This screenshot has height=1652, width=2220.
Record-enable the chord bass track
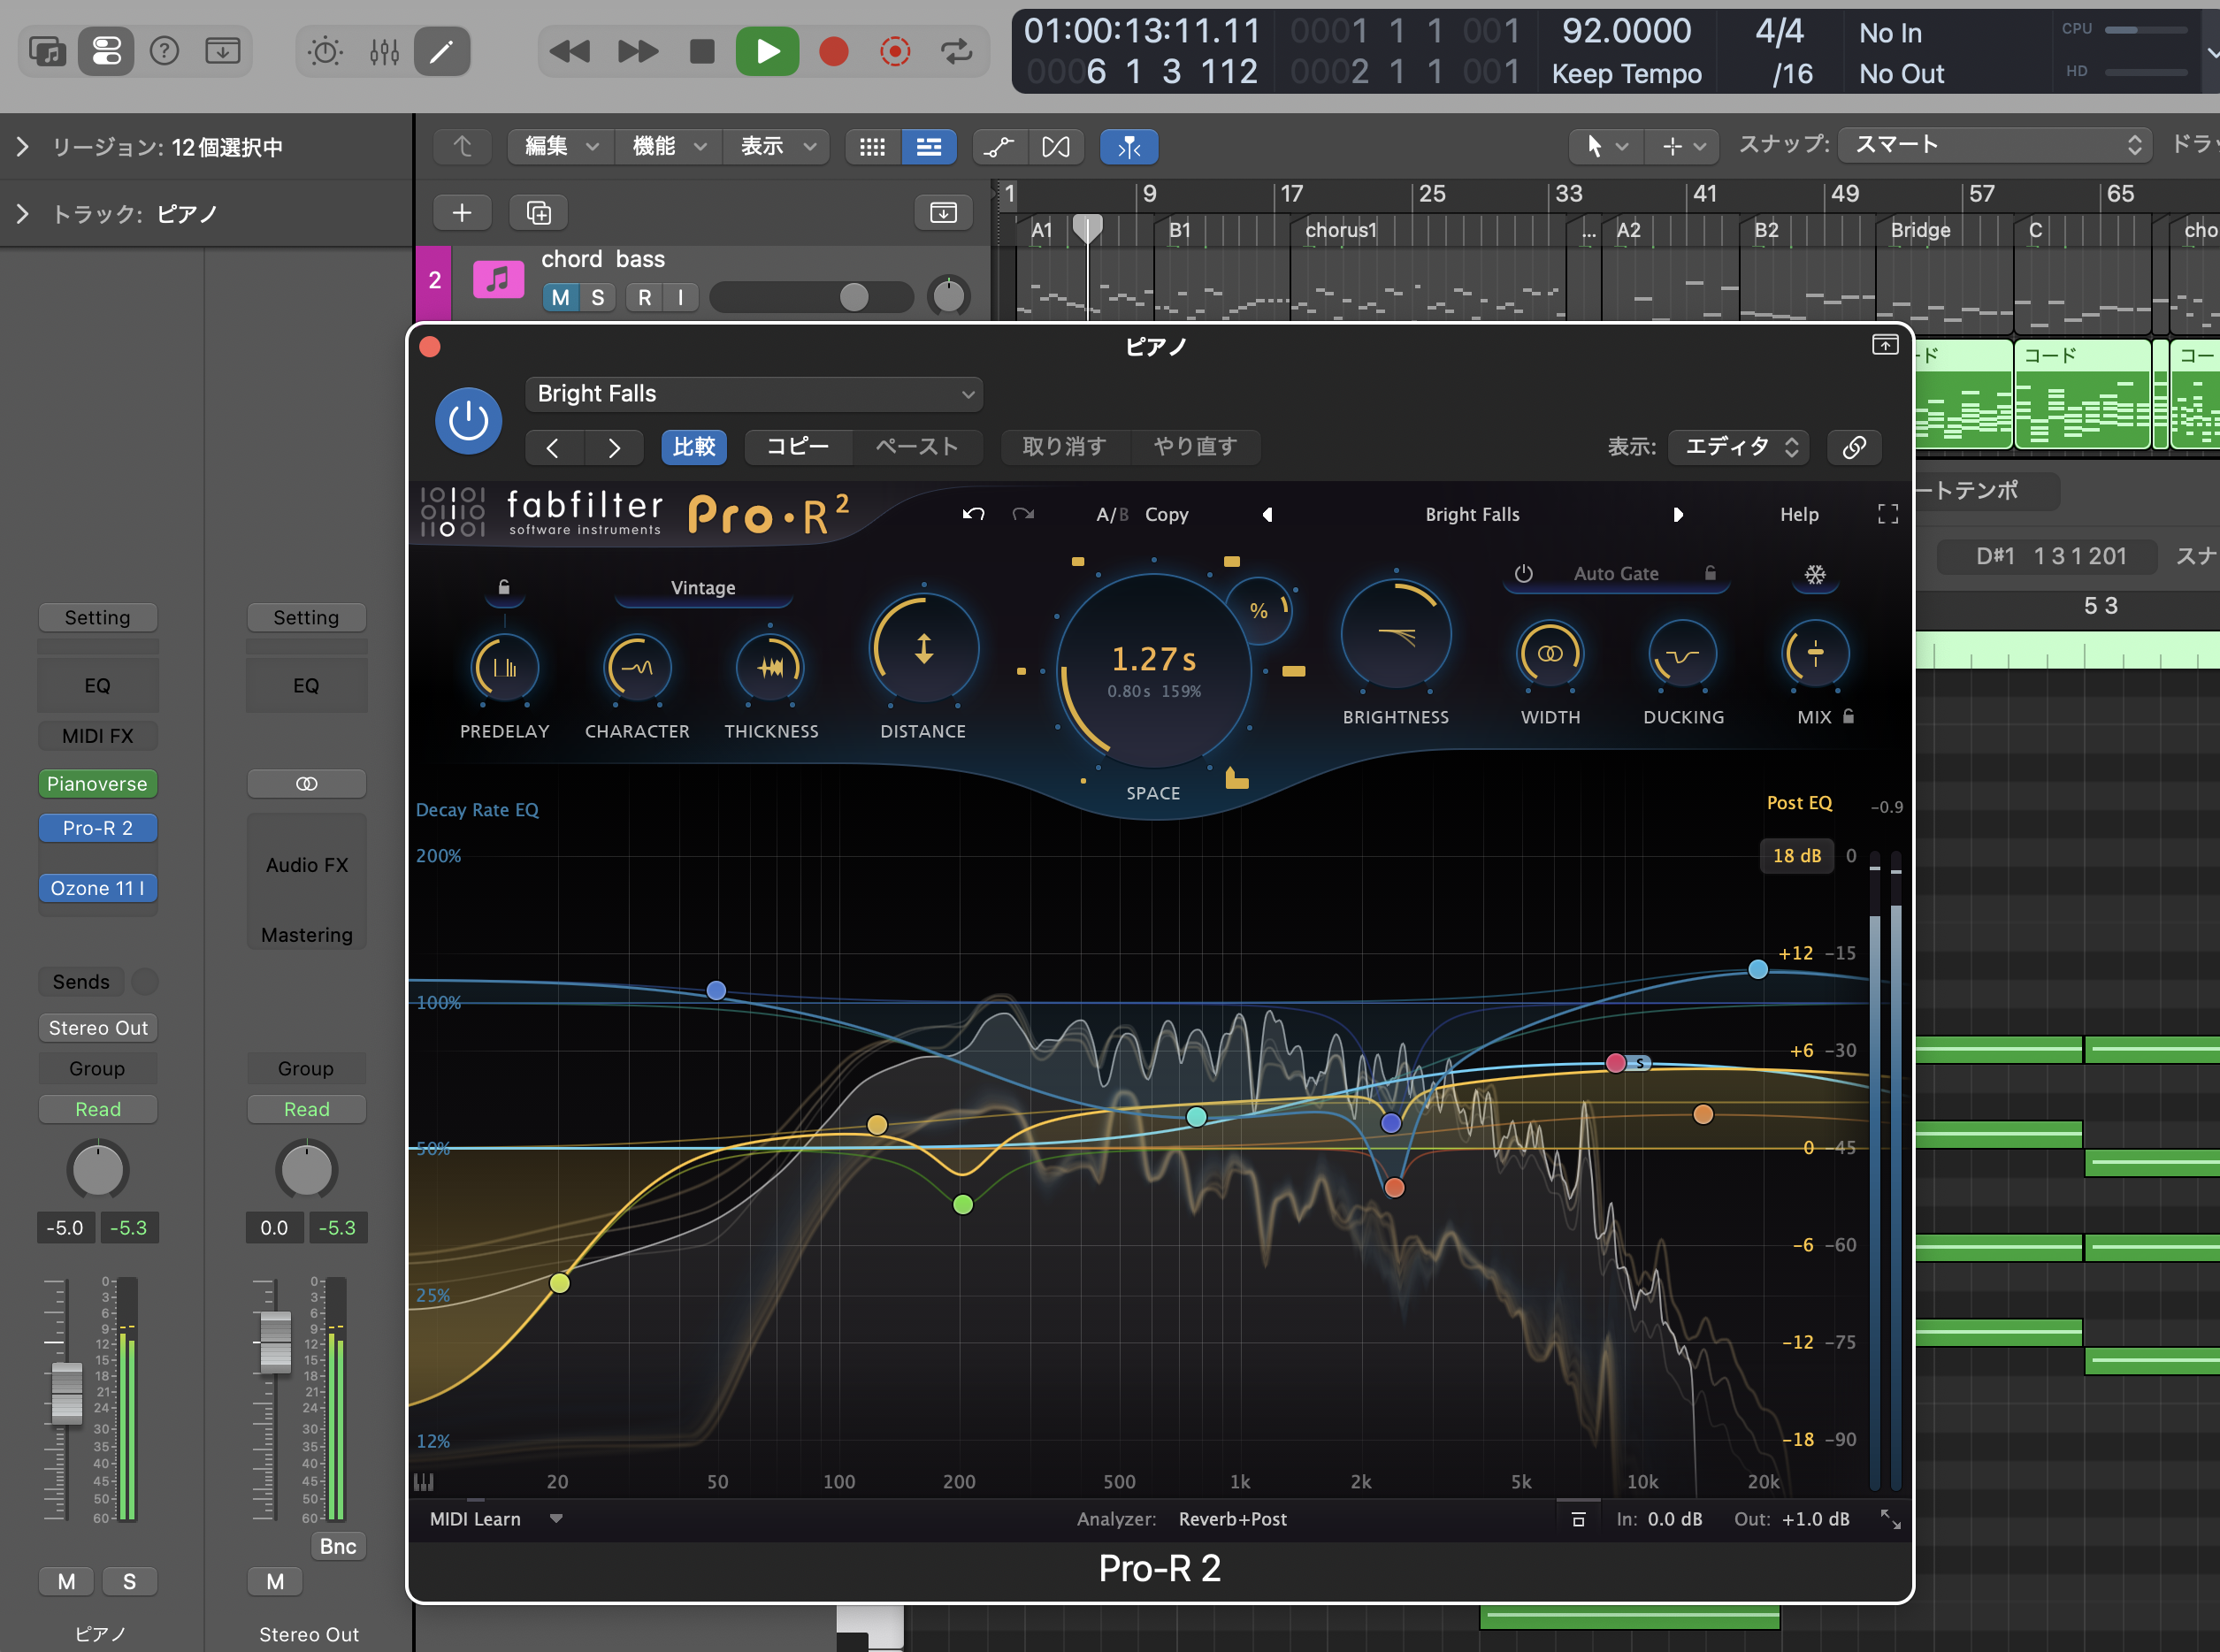(645, 297)
